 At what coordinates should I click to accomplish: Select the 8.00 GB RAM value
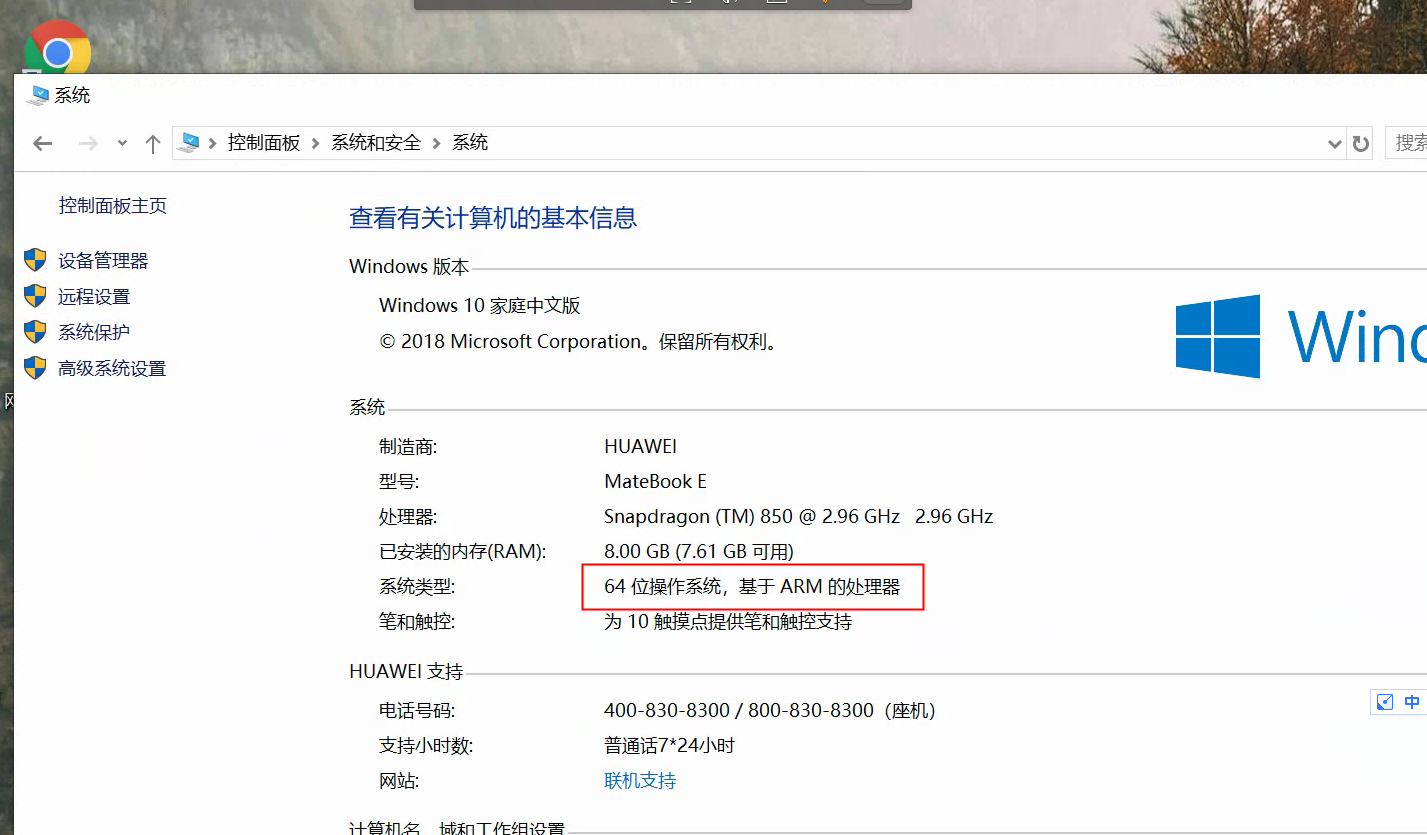click(699, 552)
